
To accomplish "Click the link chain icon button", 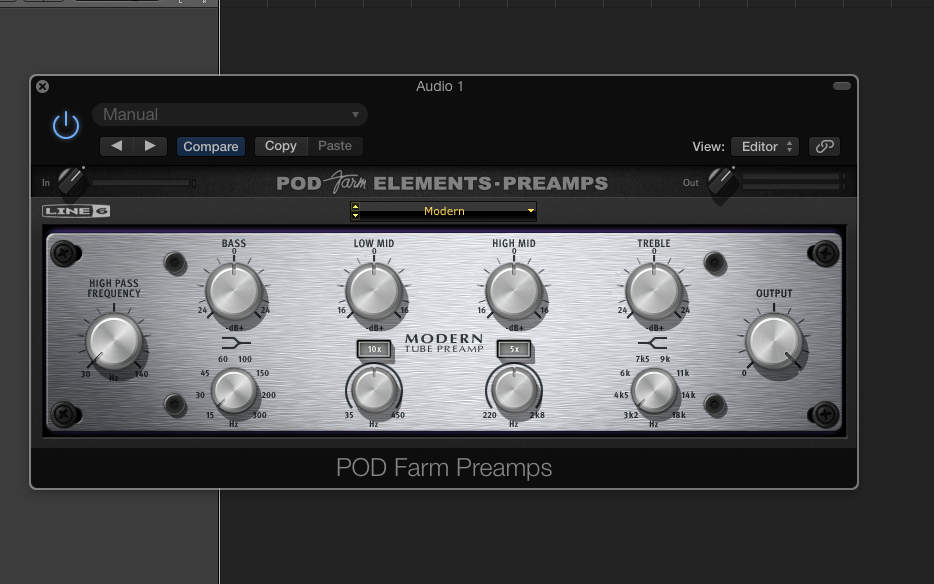I will pos(824,147).
